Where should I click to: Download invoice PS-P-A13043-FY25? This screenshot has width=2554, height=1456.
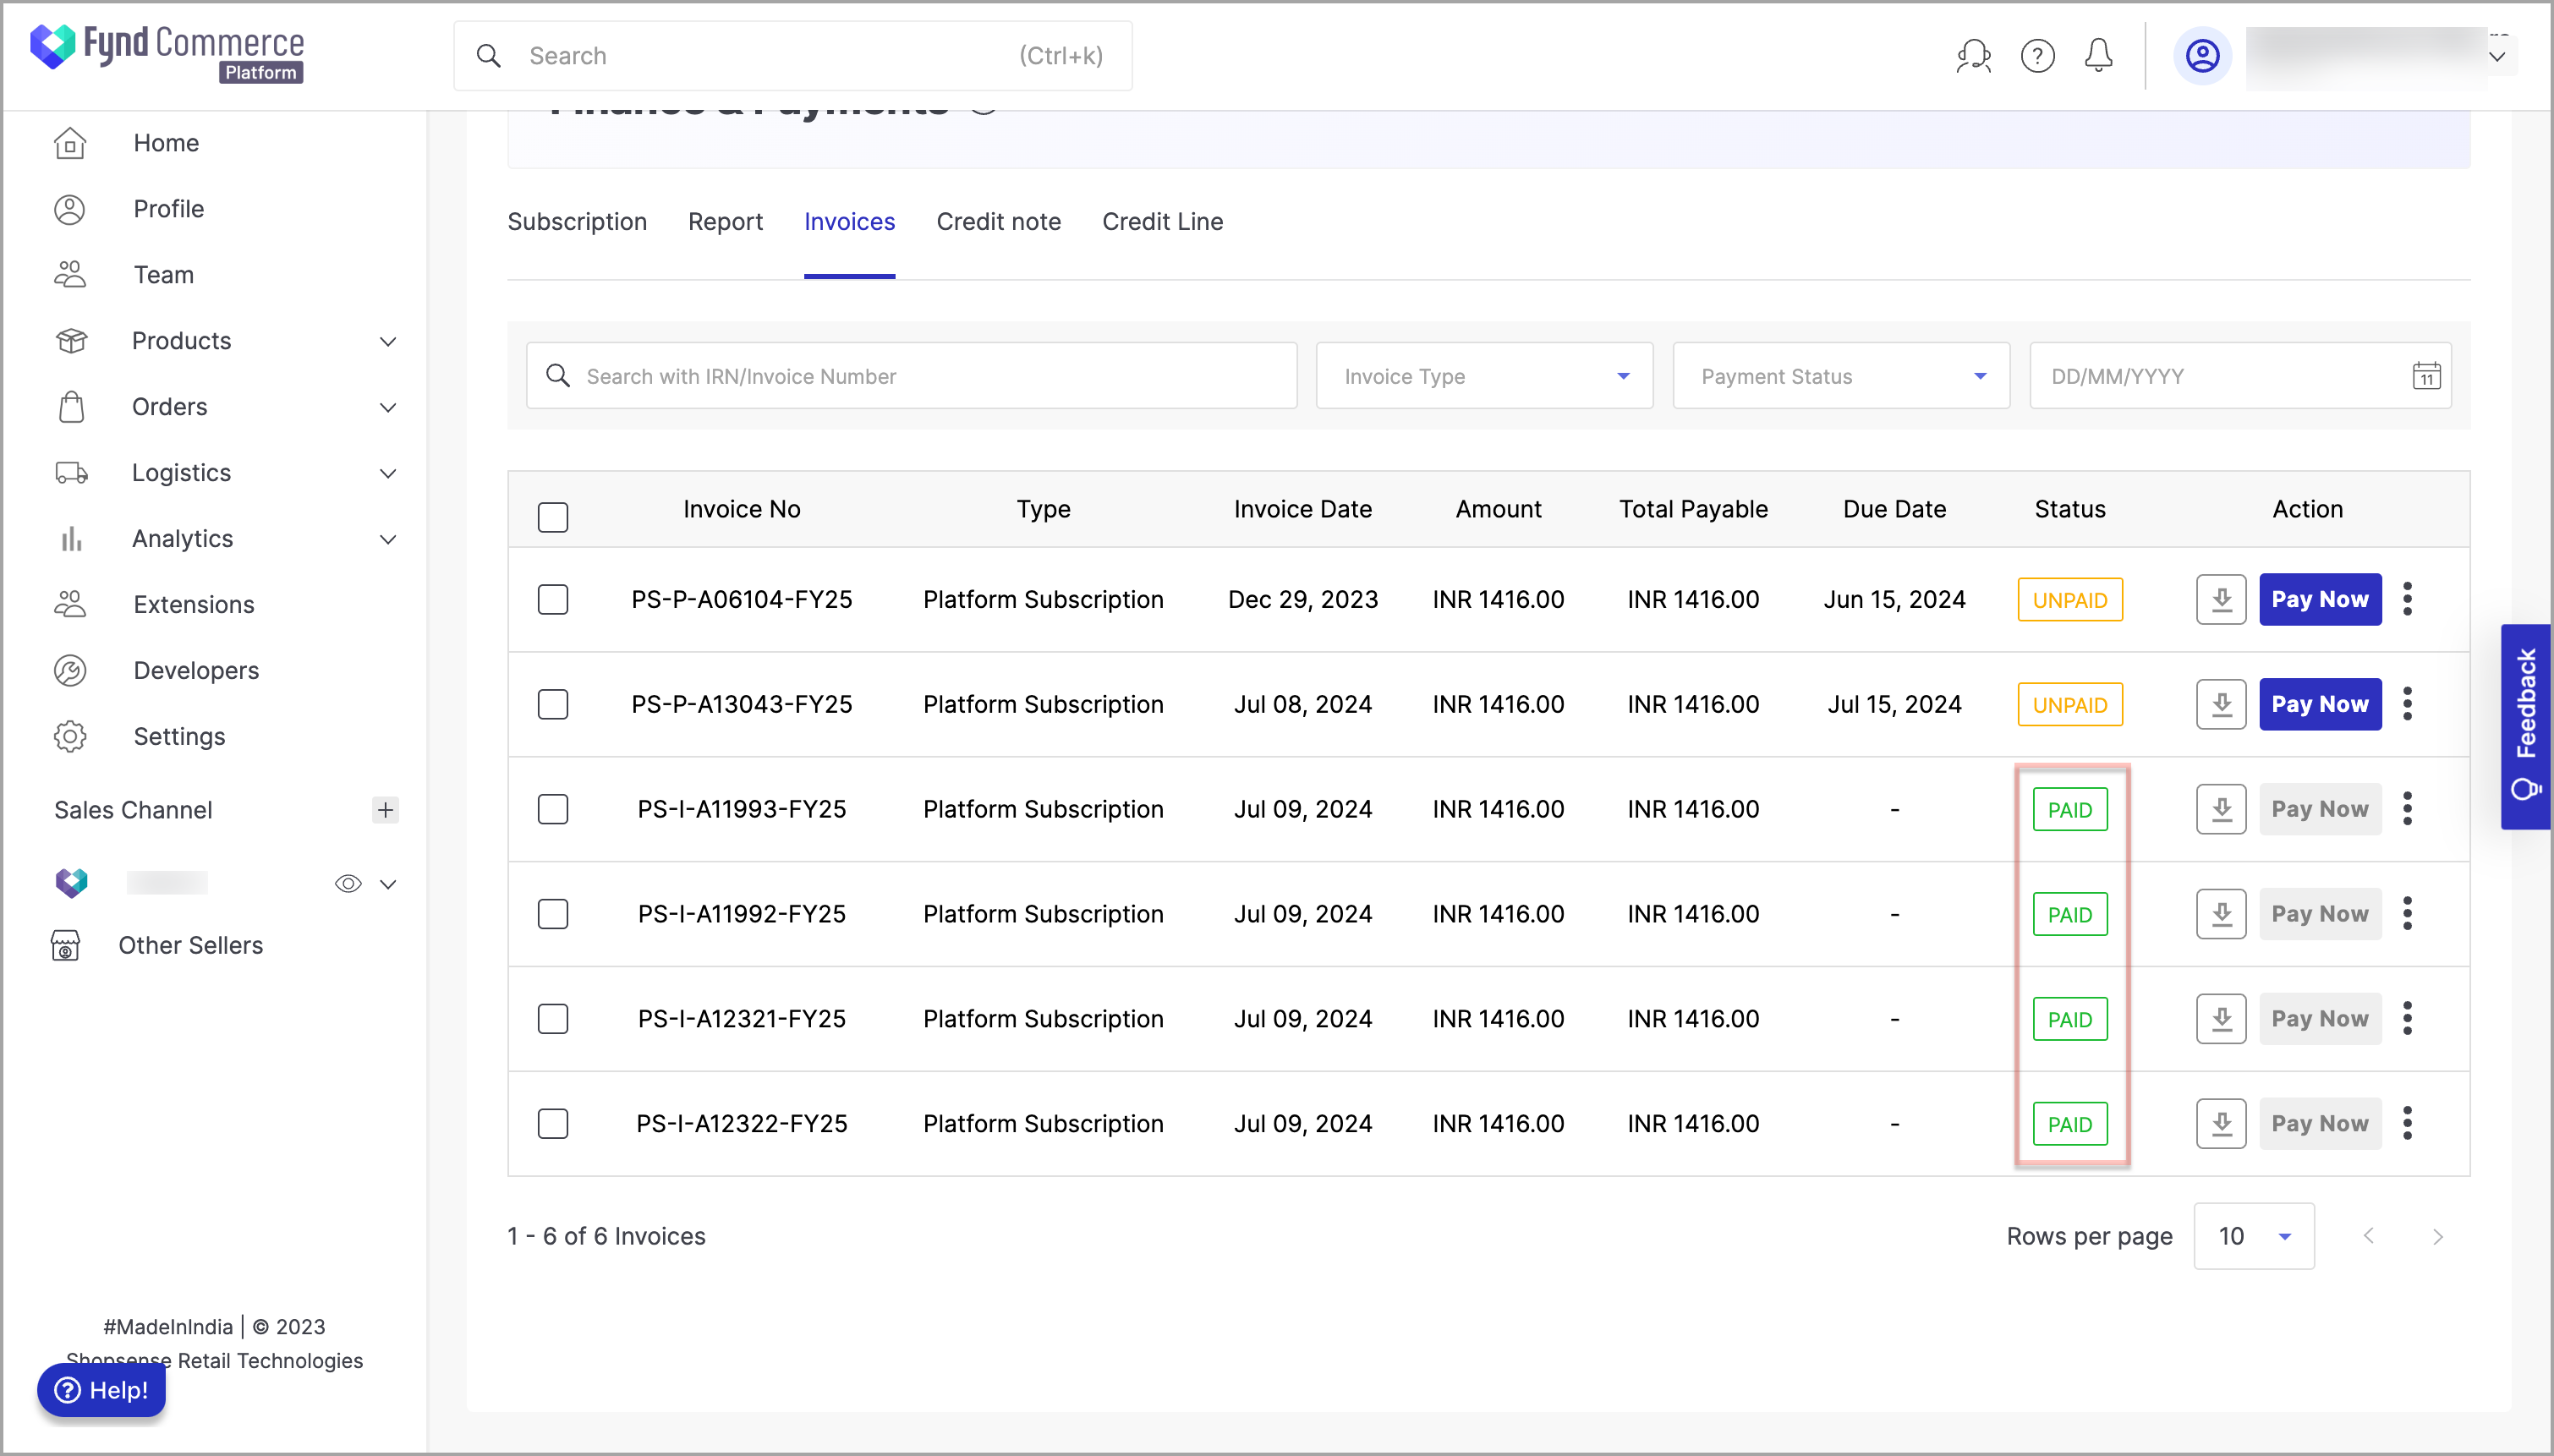click(x=2221, y=705)
